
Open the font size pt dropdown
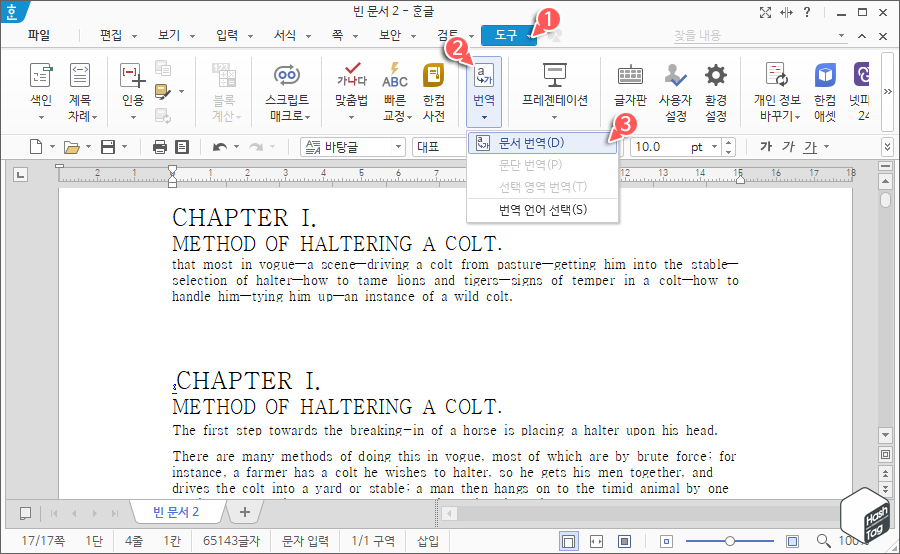tap(715, 147)
